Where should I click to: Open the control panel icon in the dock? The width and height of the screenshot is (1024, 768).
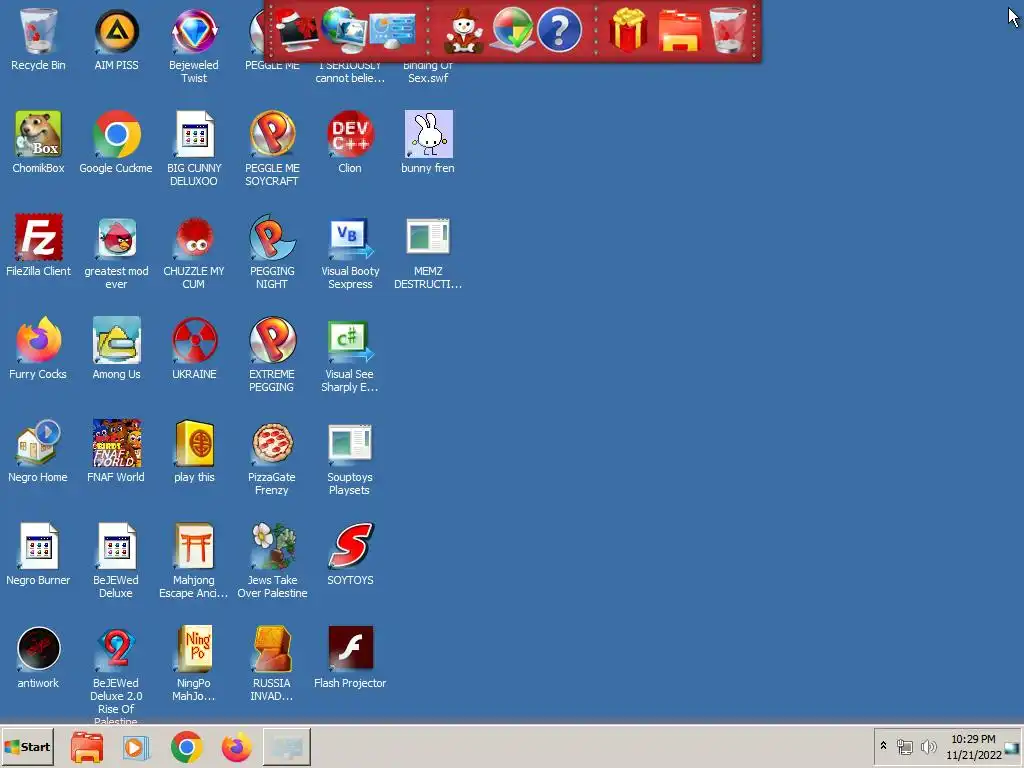tap(391, 31)
